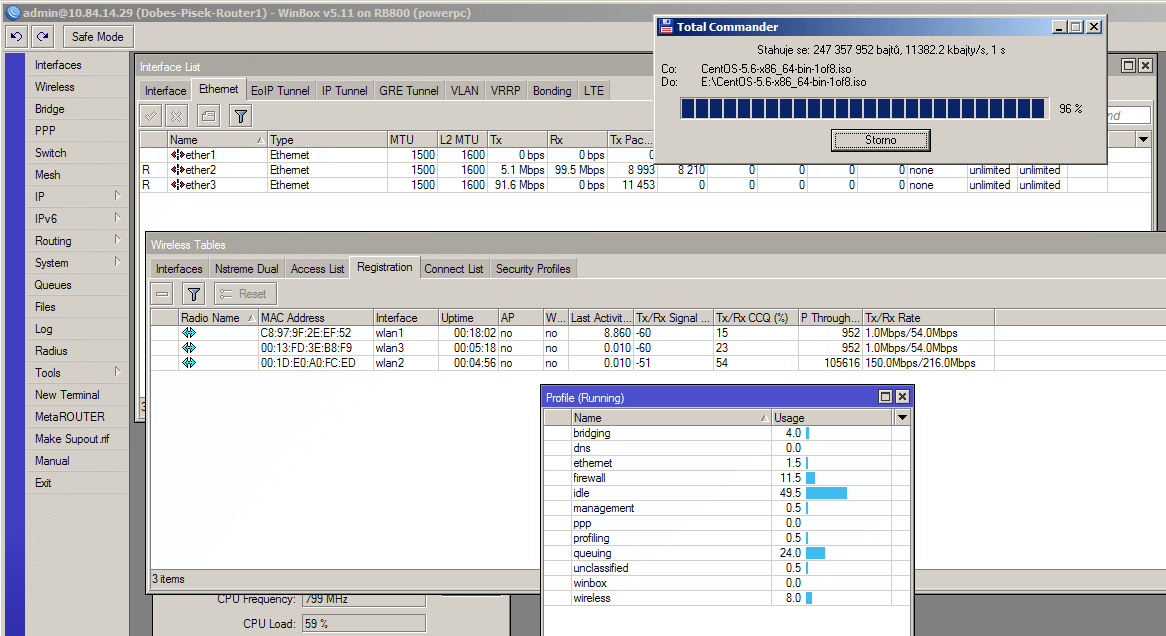Sort Interface List by Name column
The width and height of the screenshot is (1166, 636).
point(216,139)
